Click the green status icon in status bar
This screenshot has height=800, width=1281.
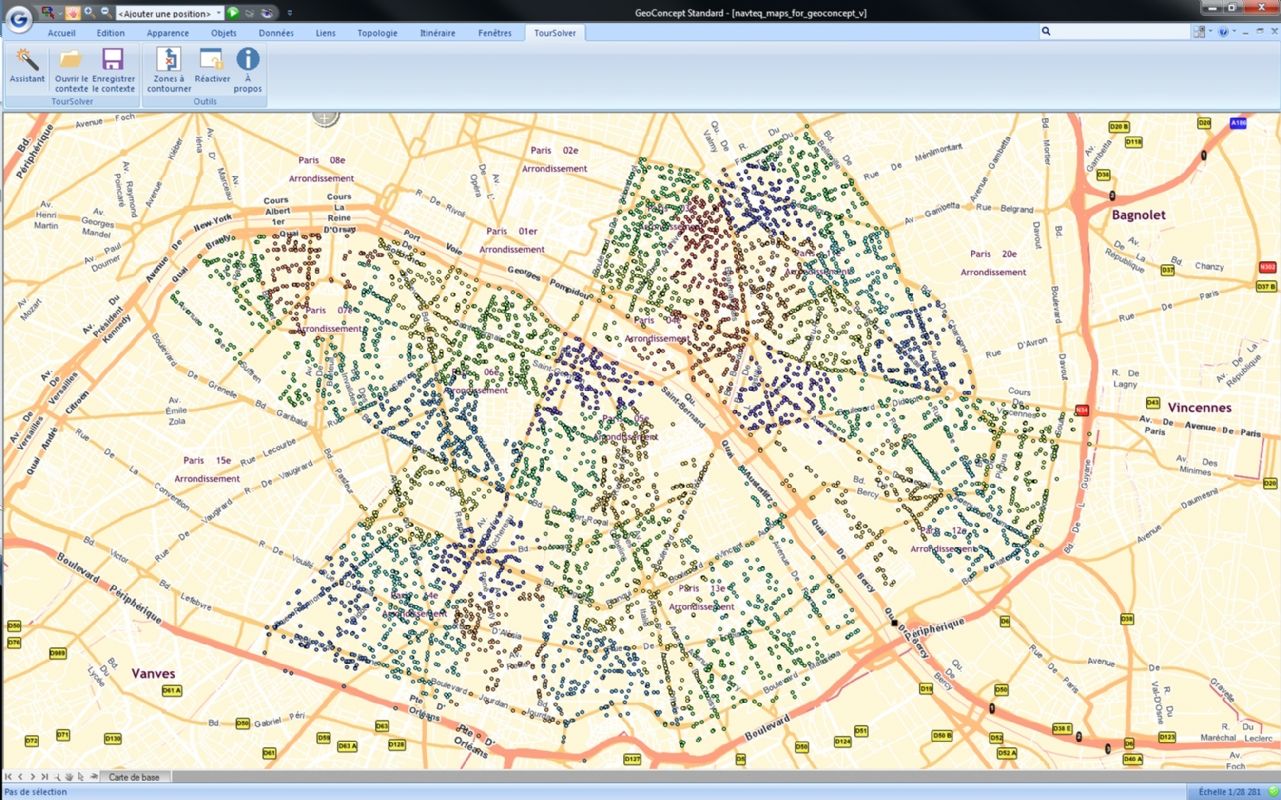click(1273, 792)
